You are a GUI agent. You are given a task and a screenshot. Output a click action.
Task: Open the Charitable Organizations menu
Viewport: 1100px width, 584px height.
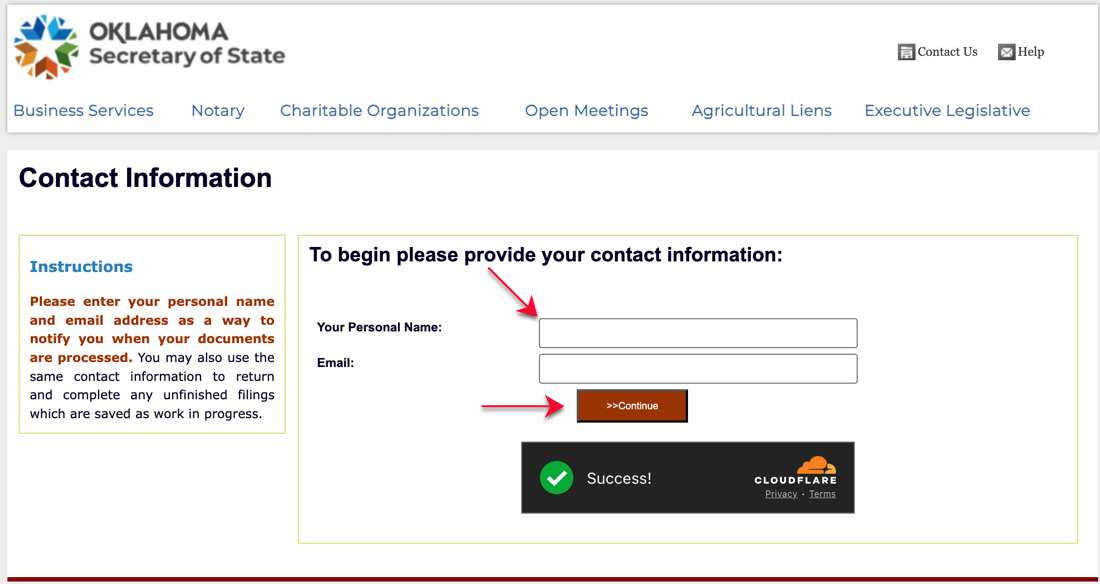pyautogui.click(x=380, y=111)
